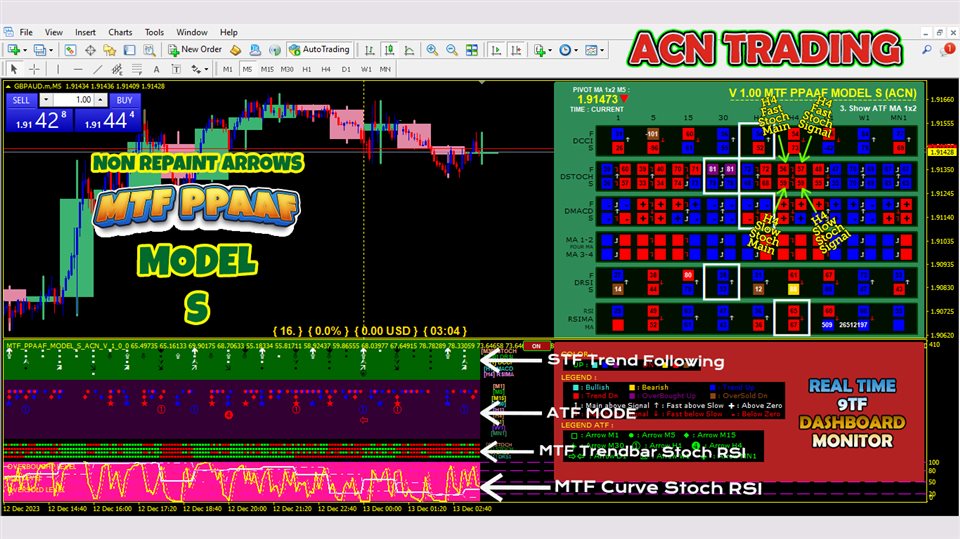Screen dimensions: 960x539
Task: Open the new chart dropdown arrow
Action: click(25, 49)
